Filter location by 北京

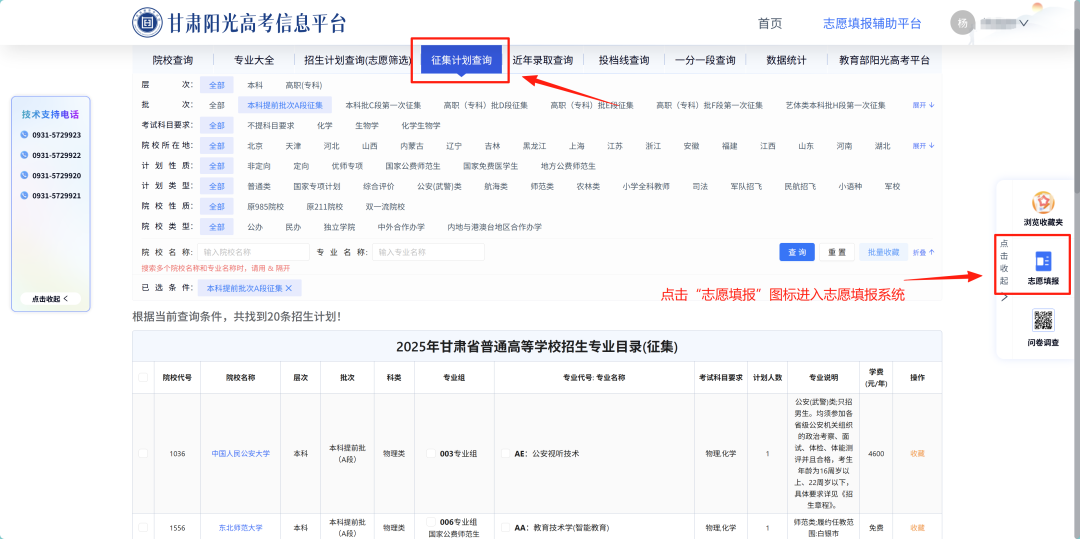pyautogui.click(x=255, y=146)
